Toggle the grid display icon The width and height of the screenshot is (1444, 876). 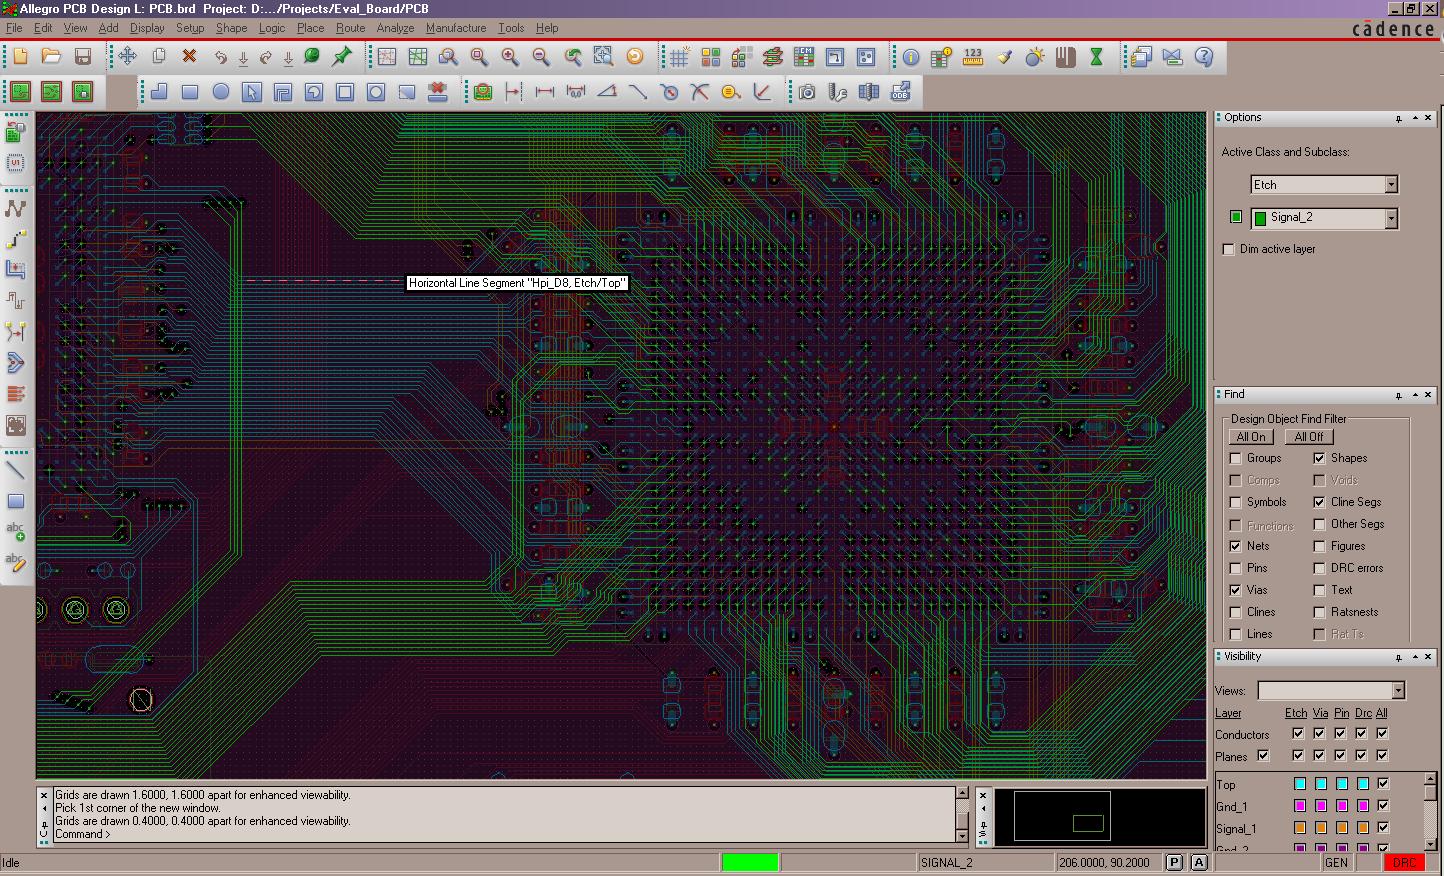(680, 57)
